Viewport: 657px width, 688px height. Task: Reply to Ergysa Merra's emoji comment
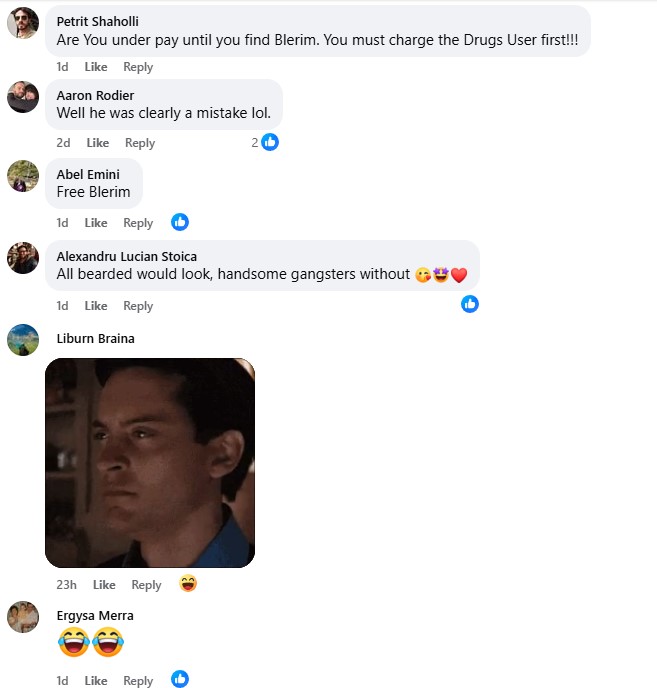click(x=138, y=681)
